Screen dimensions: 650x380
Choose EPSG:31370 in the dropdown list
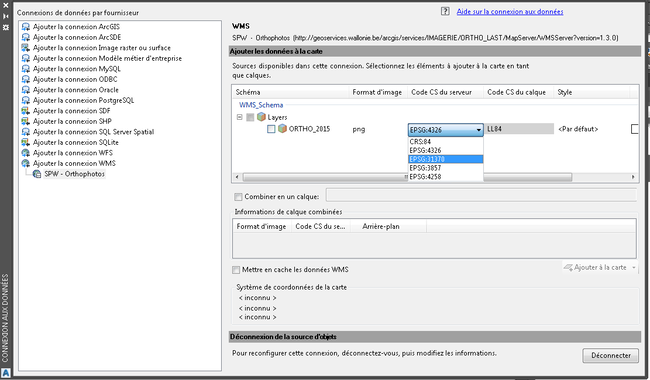coord(446,159)
